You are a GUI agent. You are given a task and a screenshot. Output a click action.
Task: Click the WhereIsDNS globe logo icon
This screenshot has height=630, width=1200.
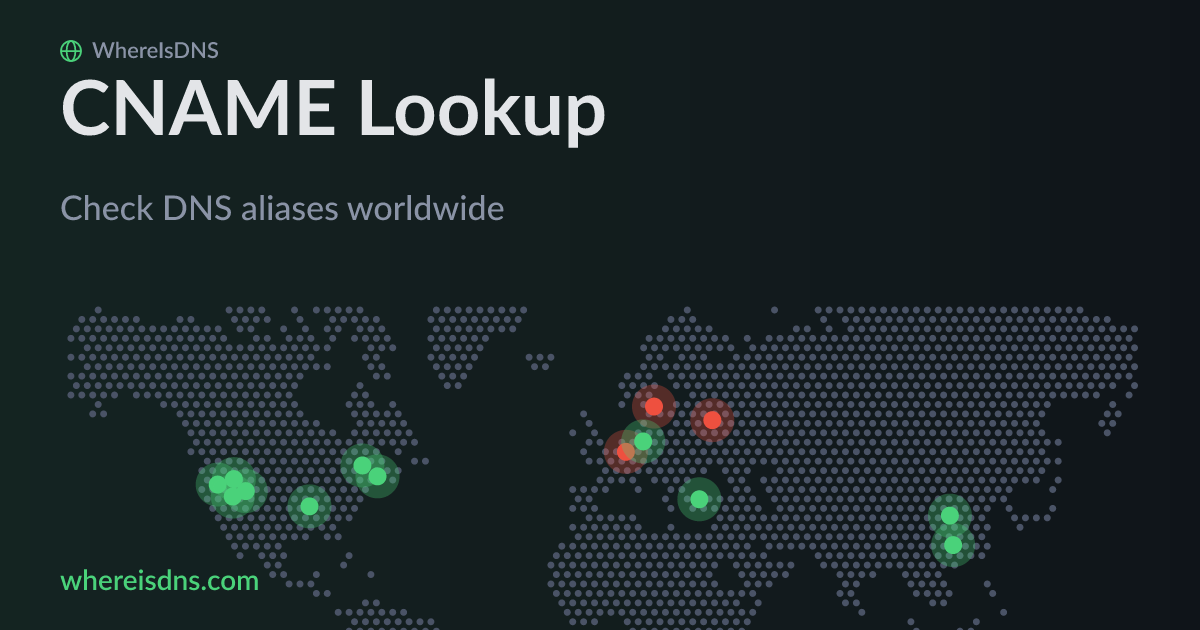[71, 50]
